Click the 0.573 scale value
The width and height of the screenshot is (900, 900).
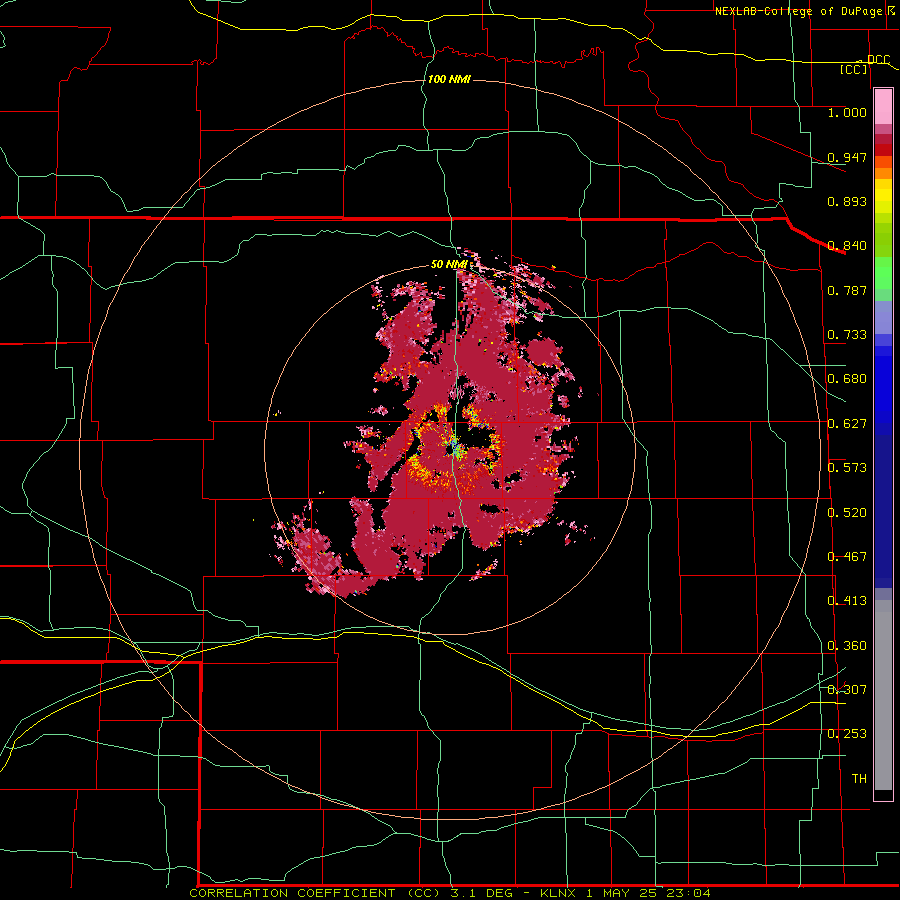click(x=847, y=468)
